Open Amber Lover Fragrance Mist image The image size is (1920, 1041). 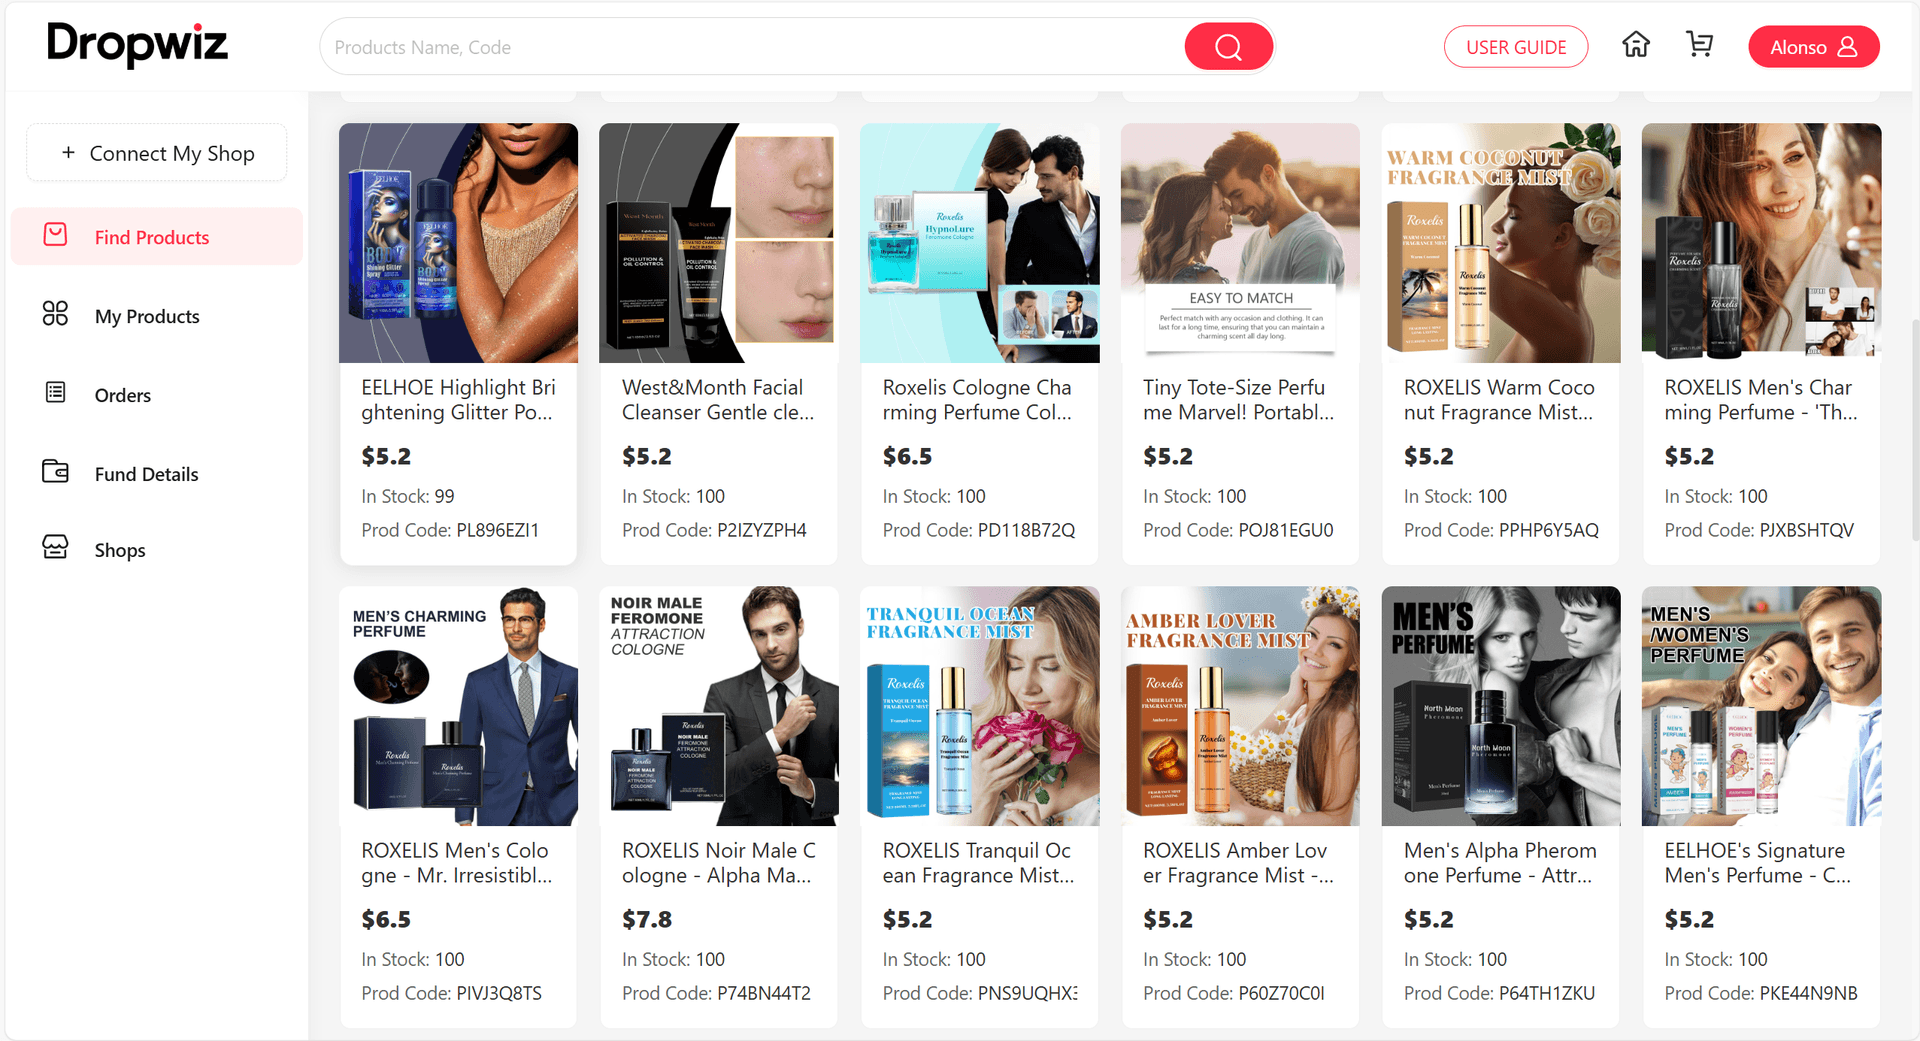pos(1241,706)
